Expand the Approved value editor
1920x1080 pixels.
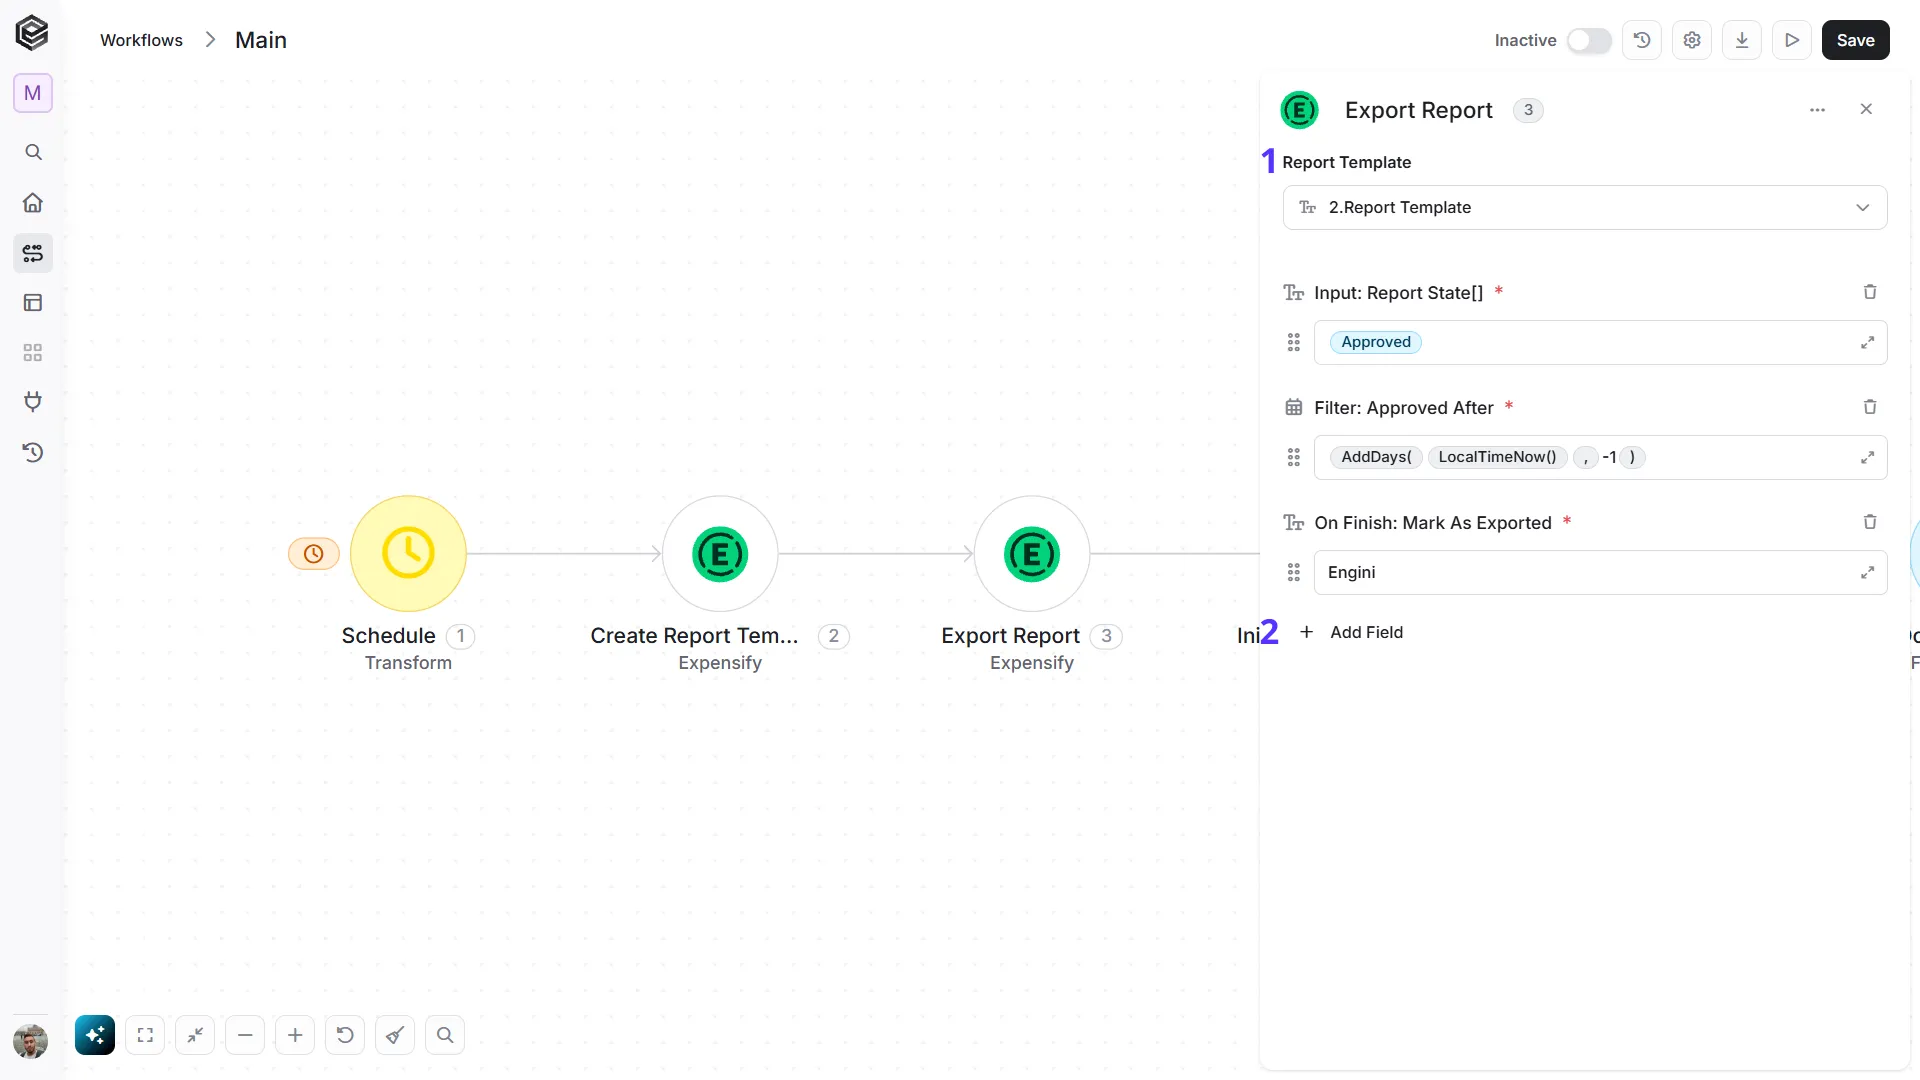coord(1867,342)
